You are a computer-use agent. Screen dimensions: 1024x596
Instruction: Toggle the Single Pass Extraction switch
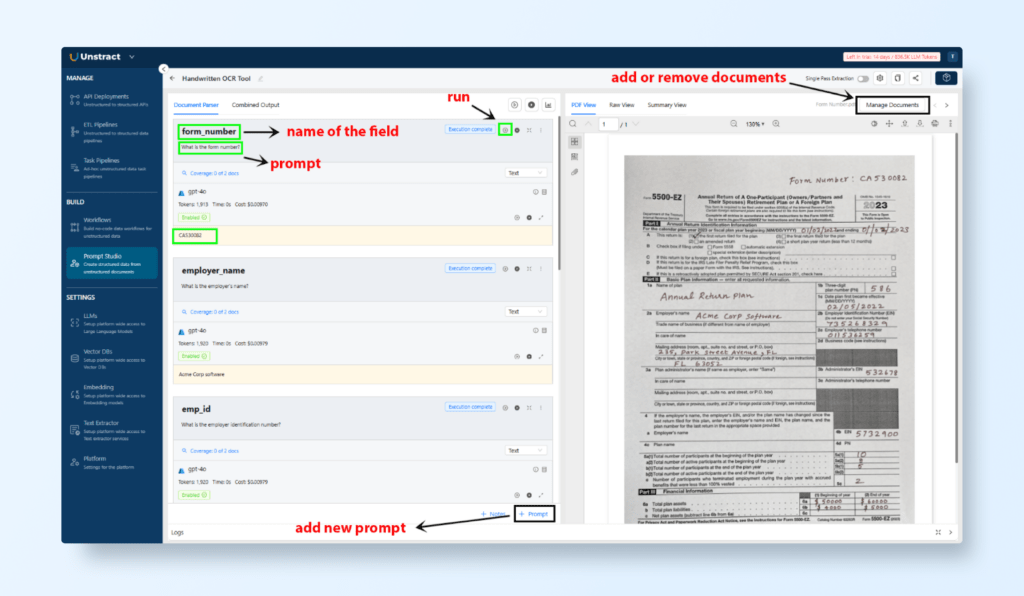click(x=863, y=78)
